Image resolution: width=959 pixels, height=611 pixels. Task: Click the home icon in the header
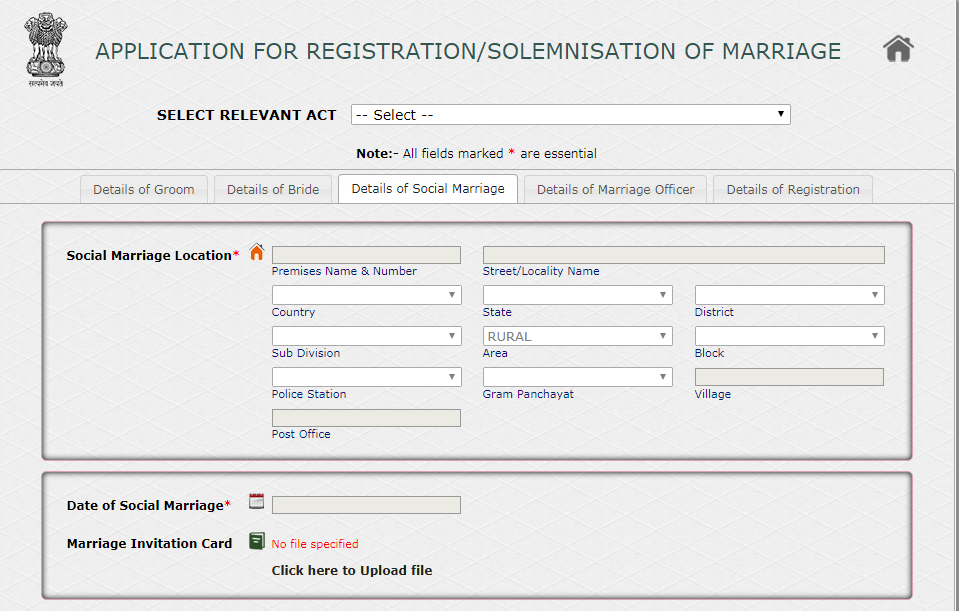point(897,47)
